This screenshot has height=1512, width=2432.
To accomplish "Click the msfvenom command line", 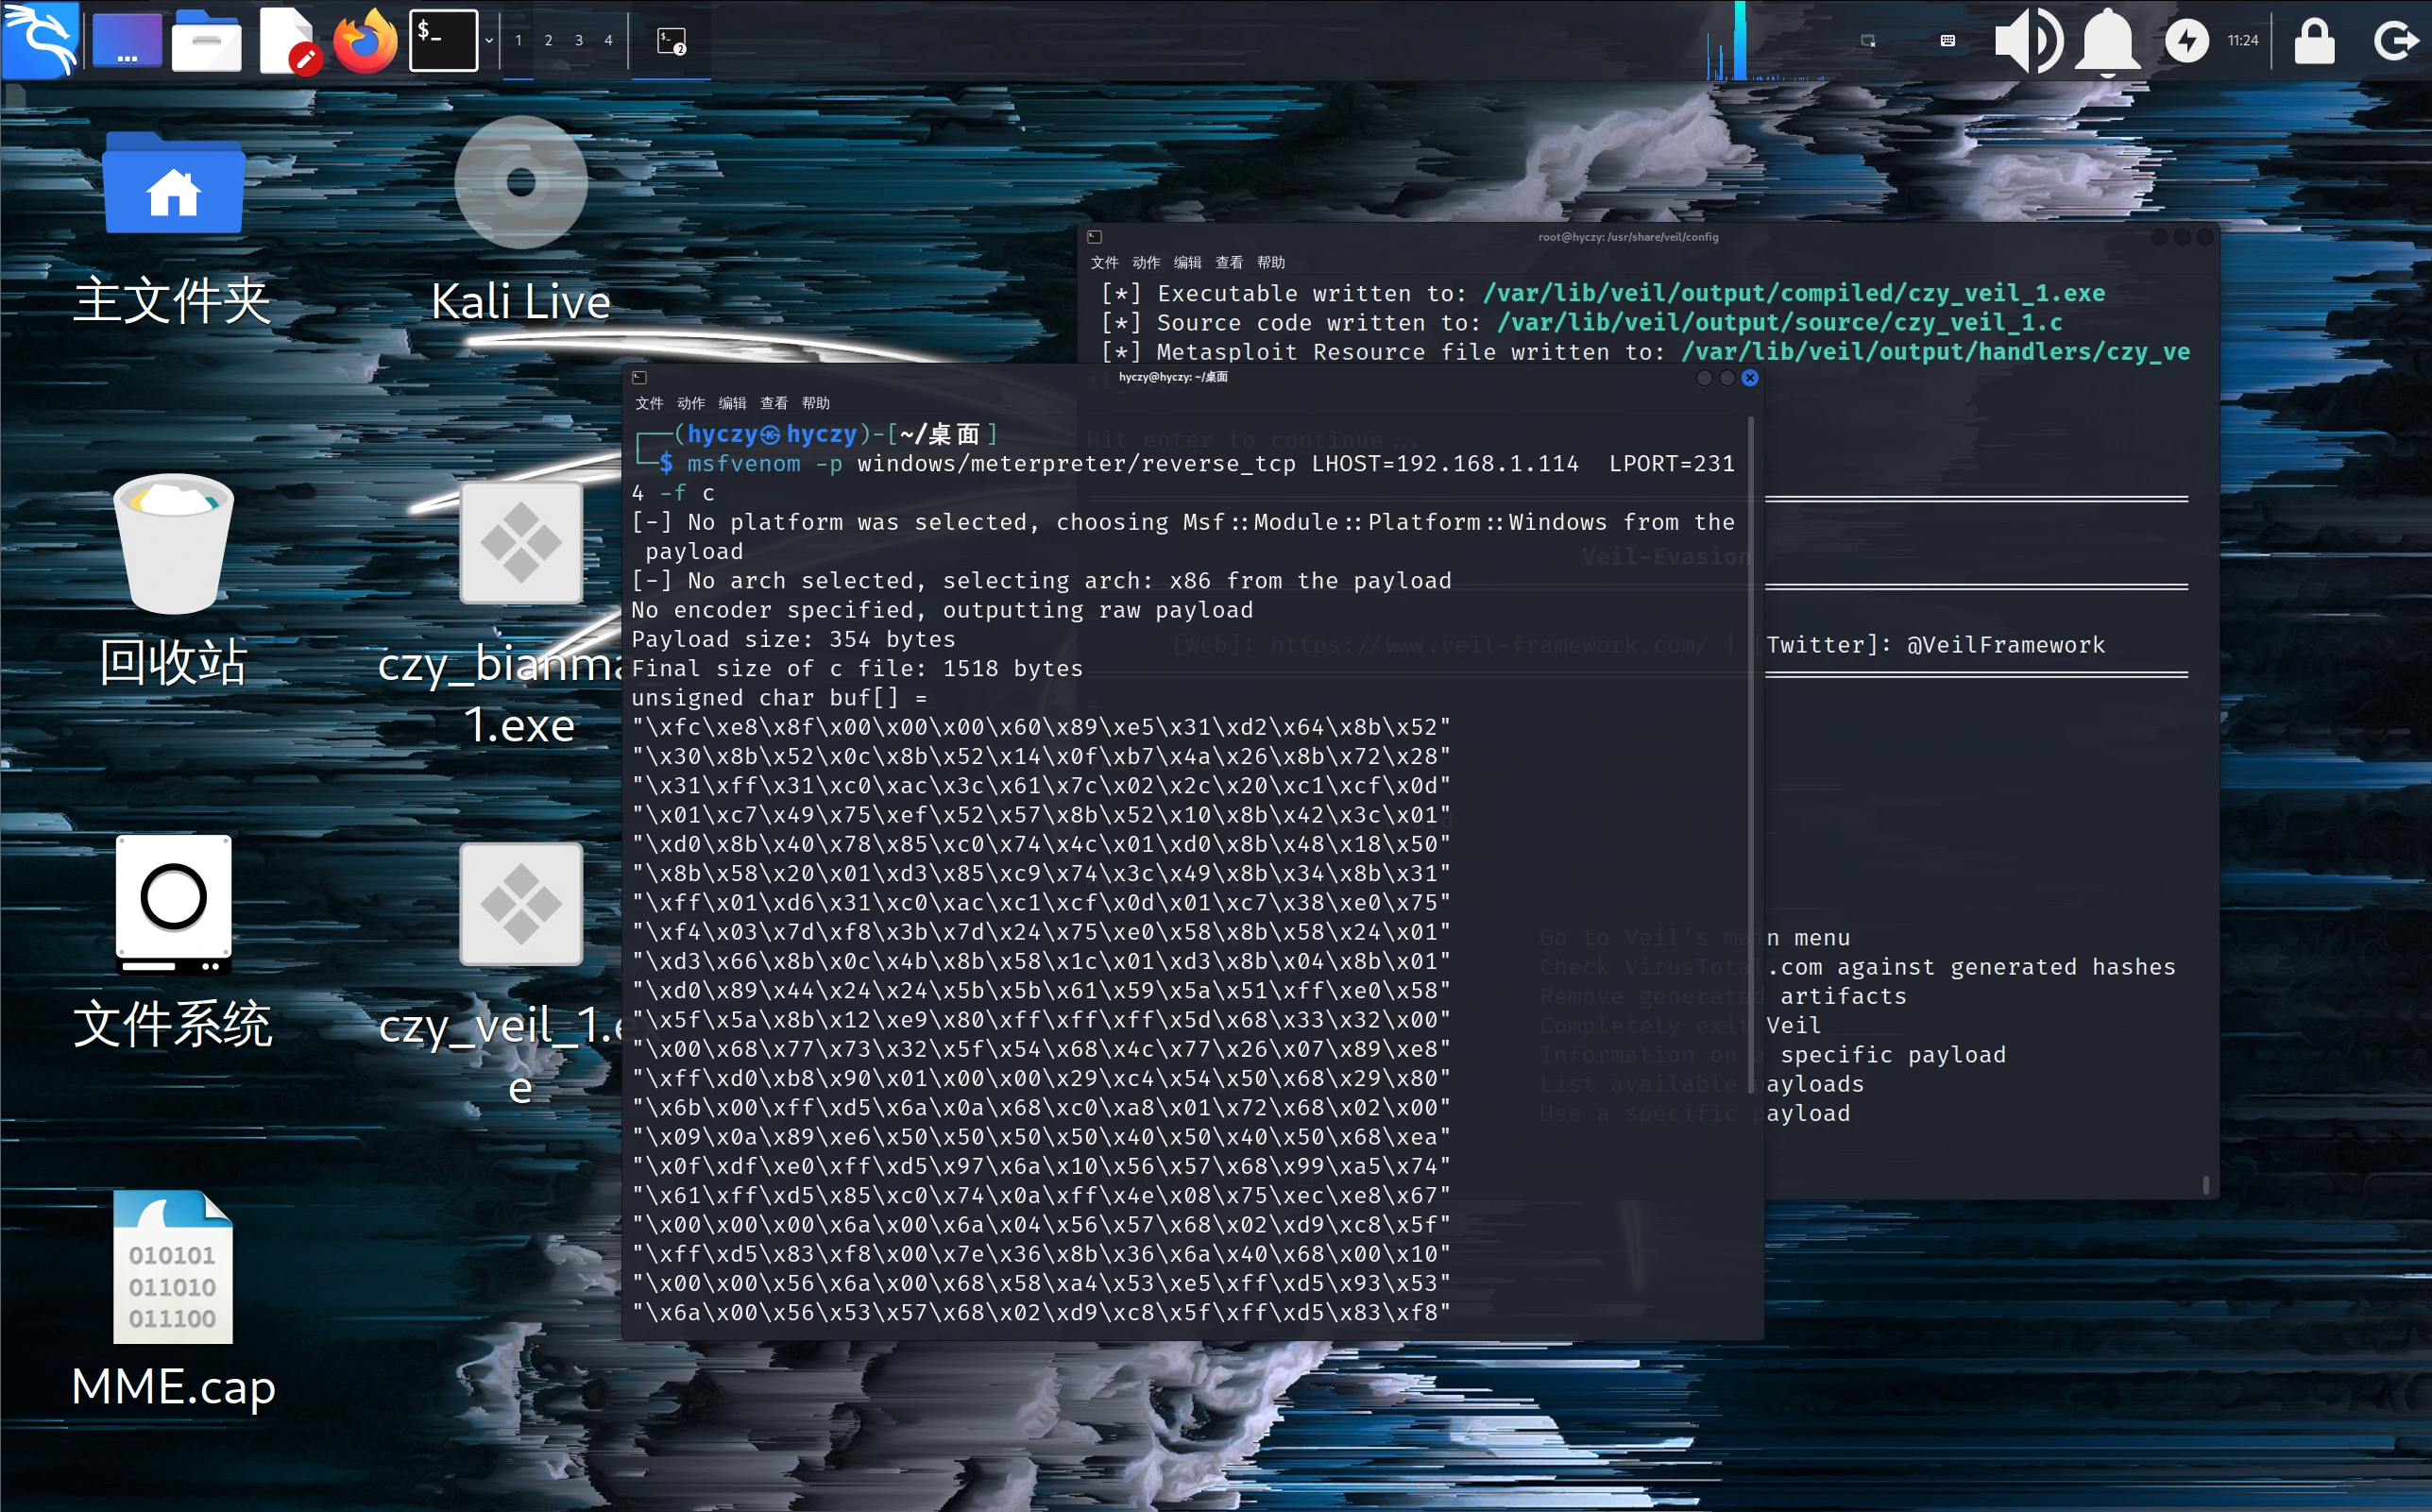I will point(1183,478).
